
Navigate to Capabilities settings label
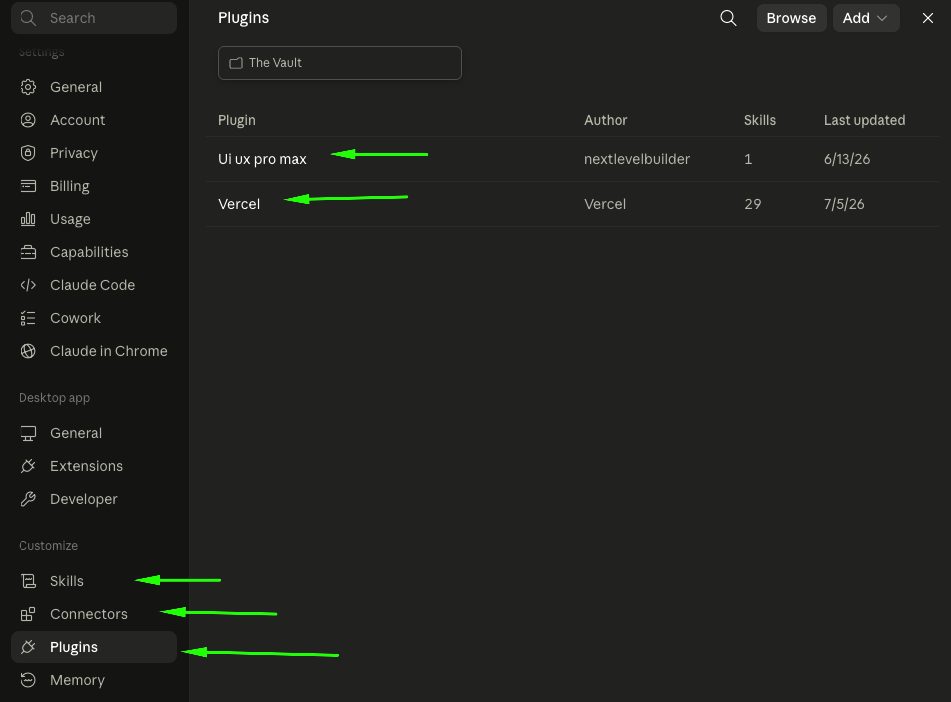pos(89,252)
